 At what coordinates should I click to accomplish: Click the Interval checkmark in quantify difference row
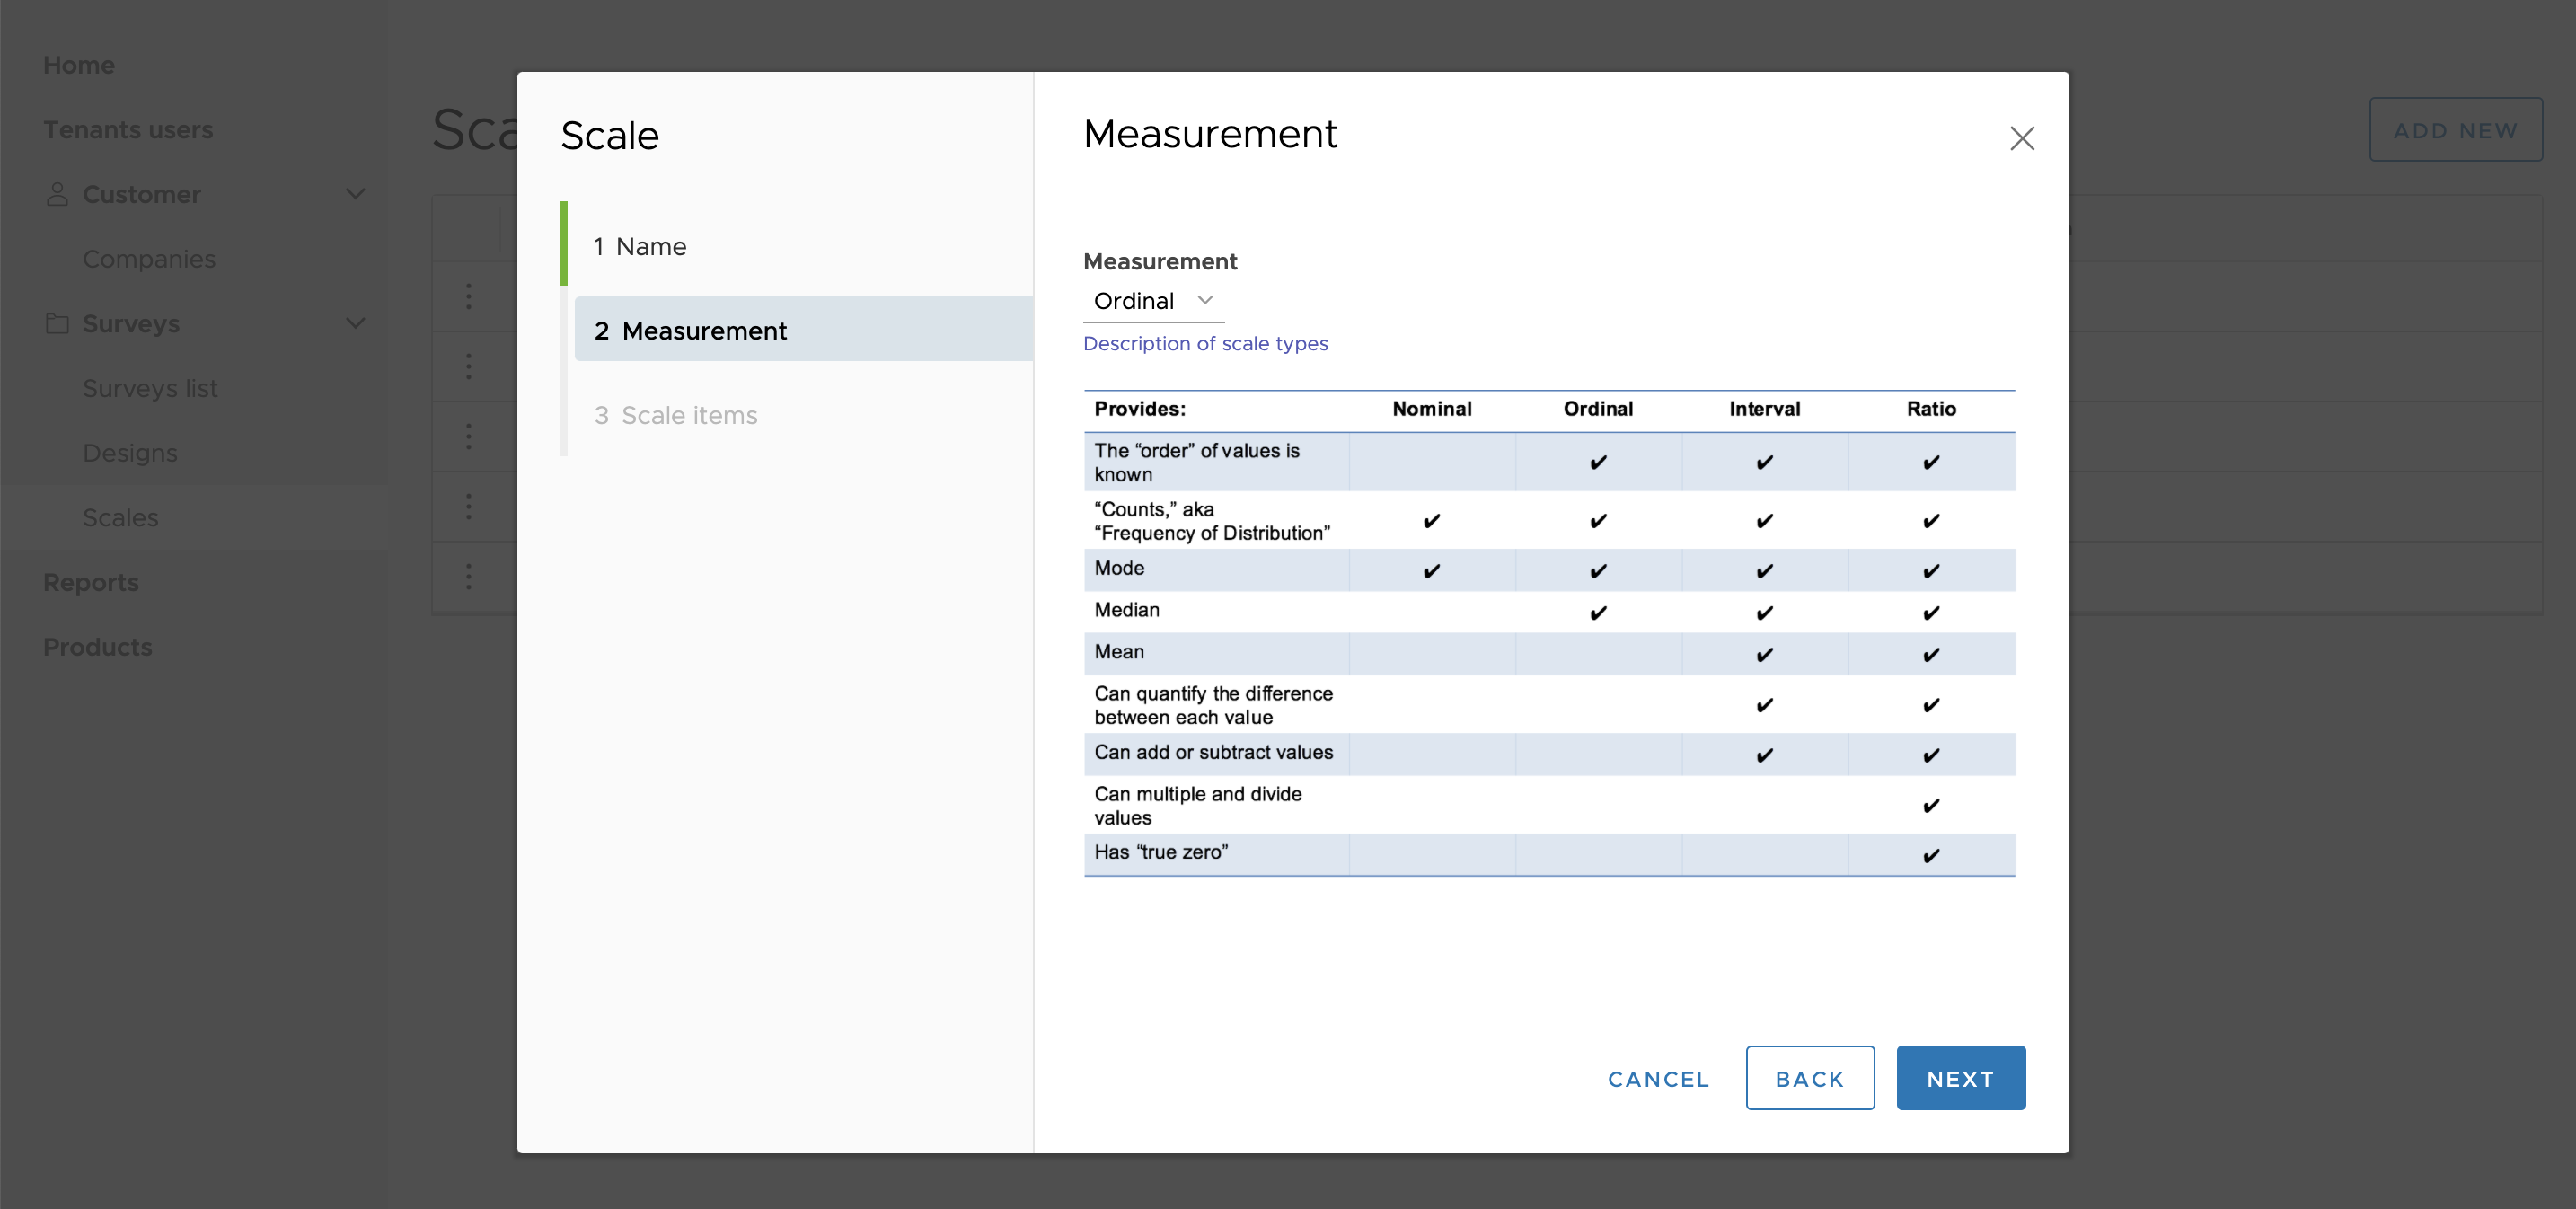(1764, 705)
